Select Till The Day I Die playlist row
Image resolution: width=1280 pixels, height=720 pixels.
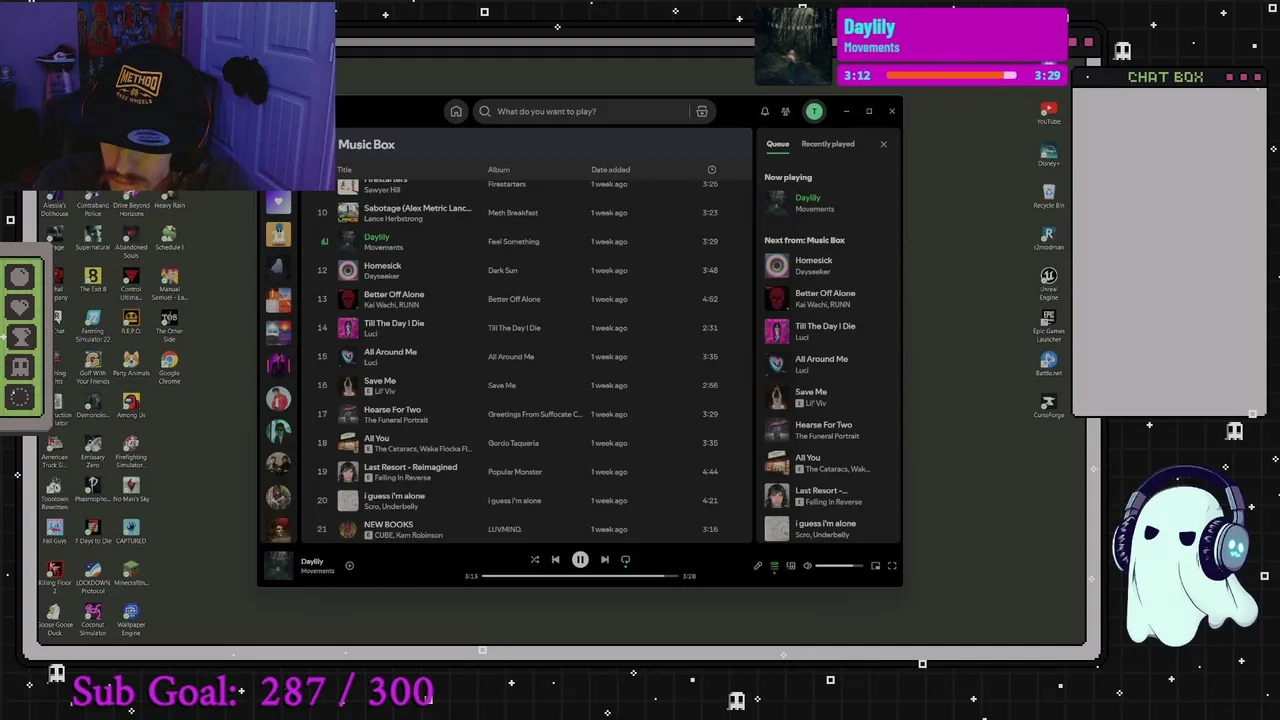click(x=525, y=328)
